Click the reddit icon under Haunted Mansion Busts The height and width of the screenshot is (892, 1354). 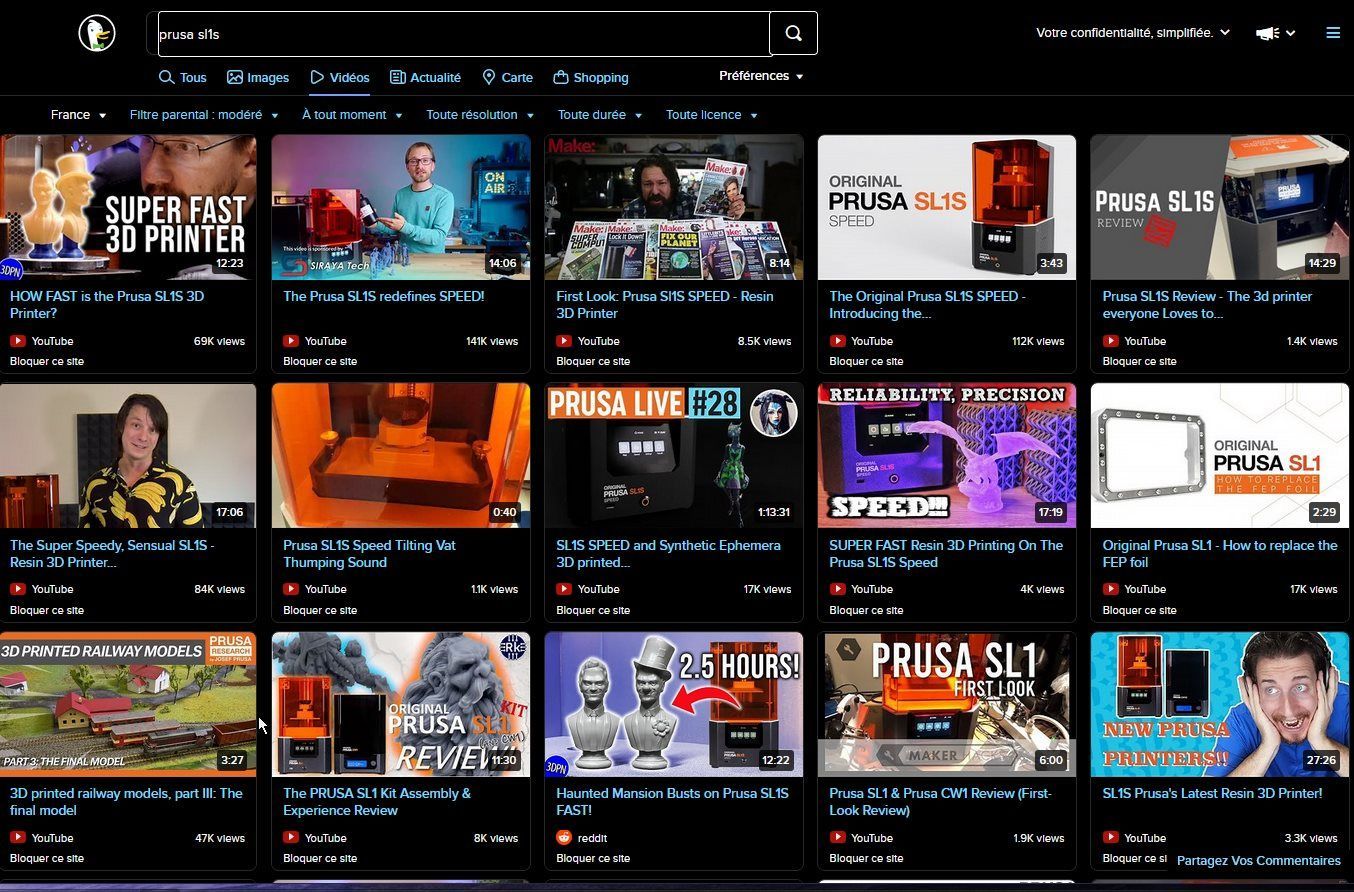click(x=564, y=838)
